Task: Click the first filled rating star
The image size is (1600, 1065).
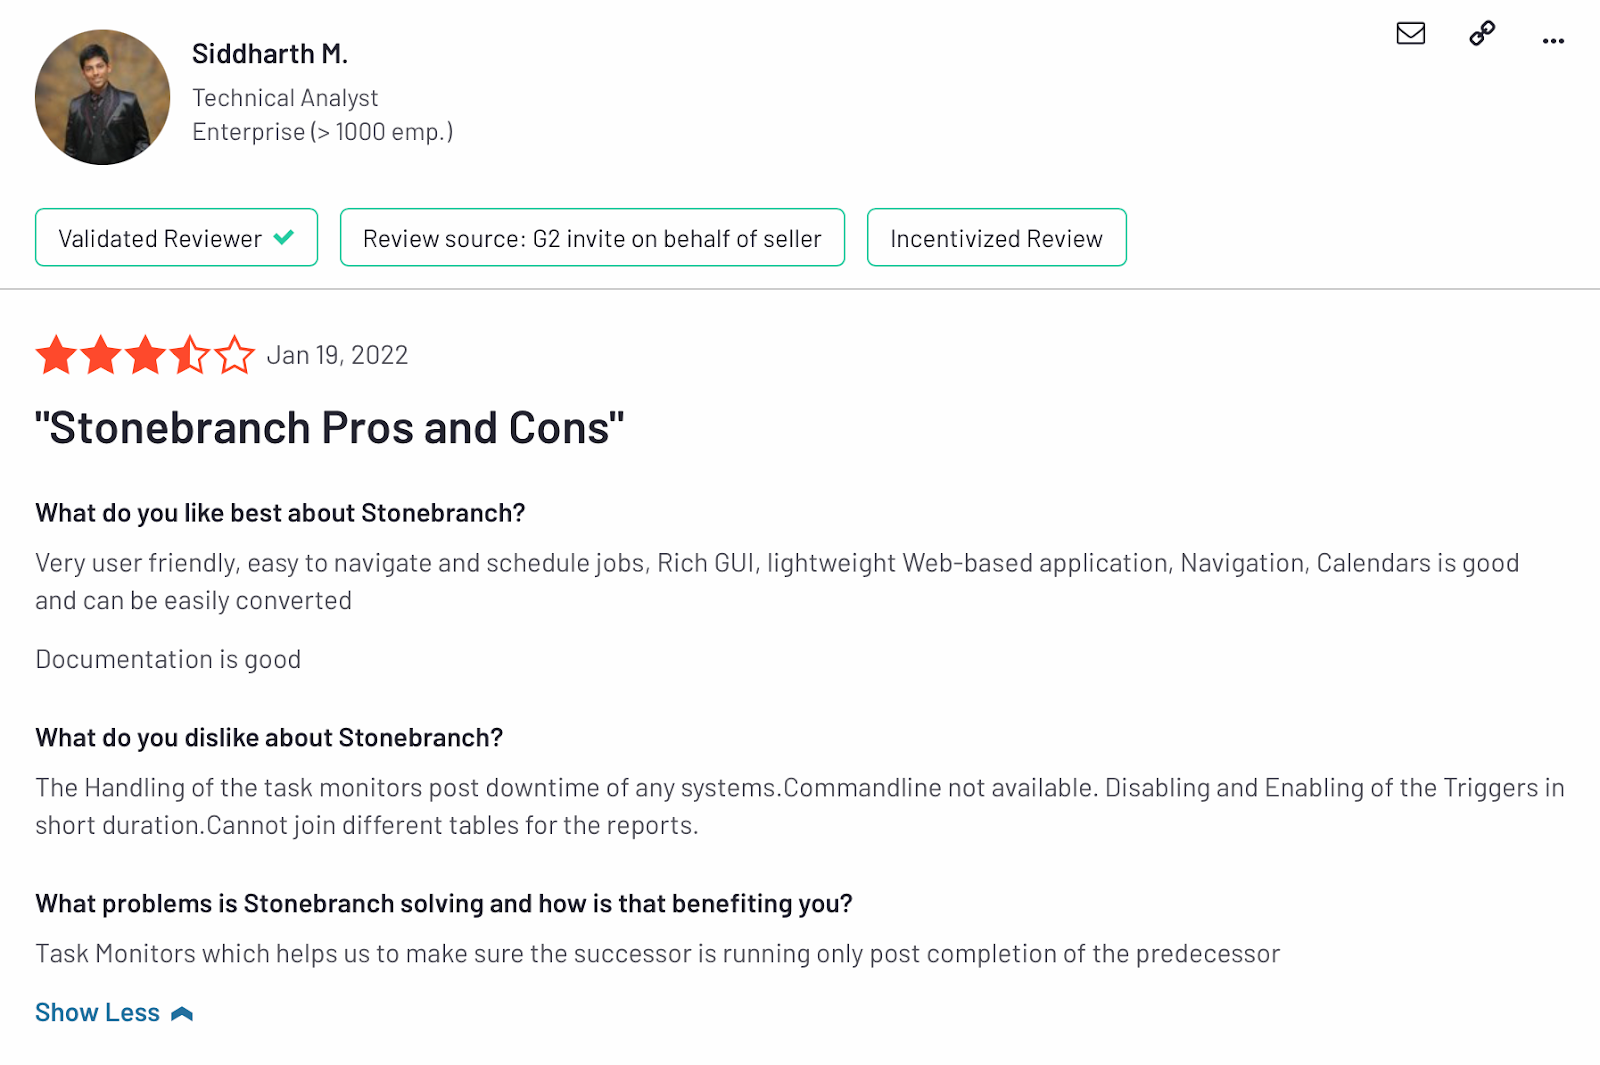Action: pyautogui.click(x=56, y=355)
